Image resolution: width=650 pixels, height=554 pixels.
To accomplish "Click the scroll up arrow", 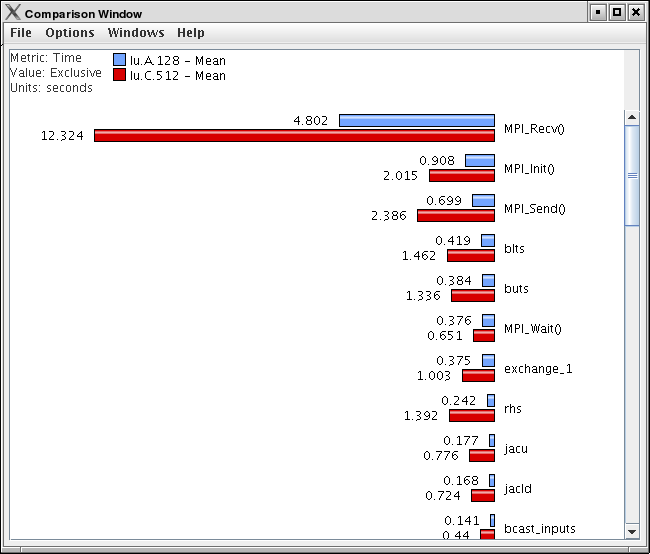I will click(x=632, y=117).
